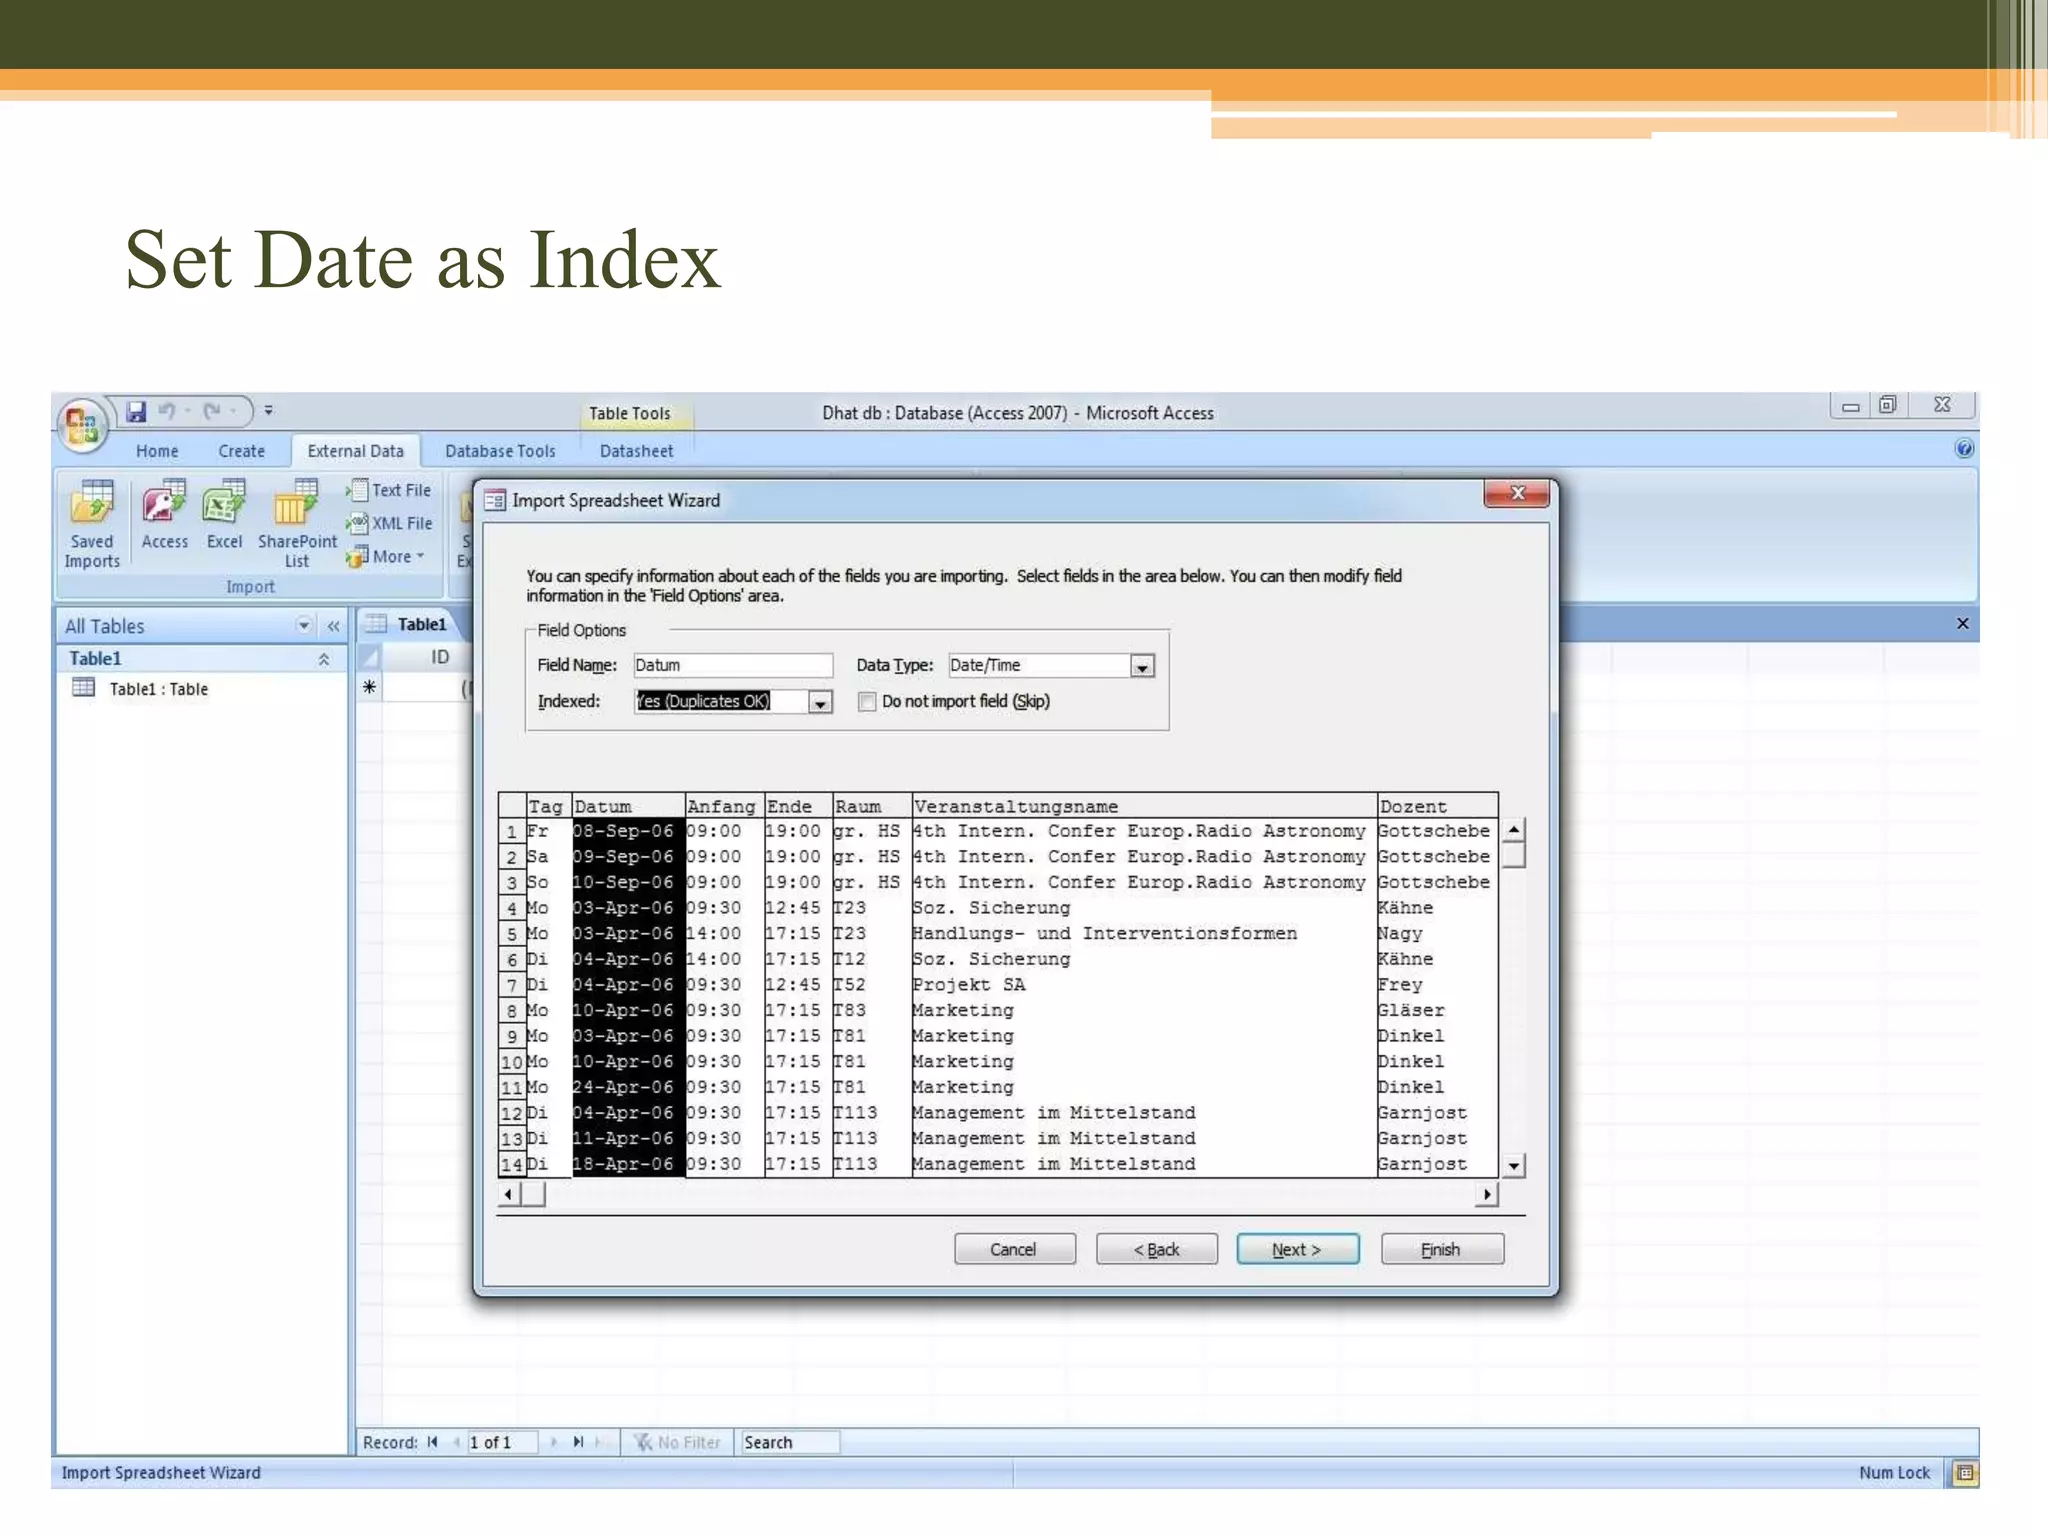Click the No Filter indicator

coord(678,1442)
